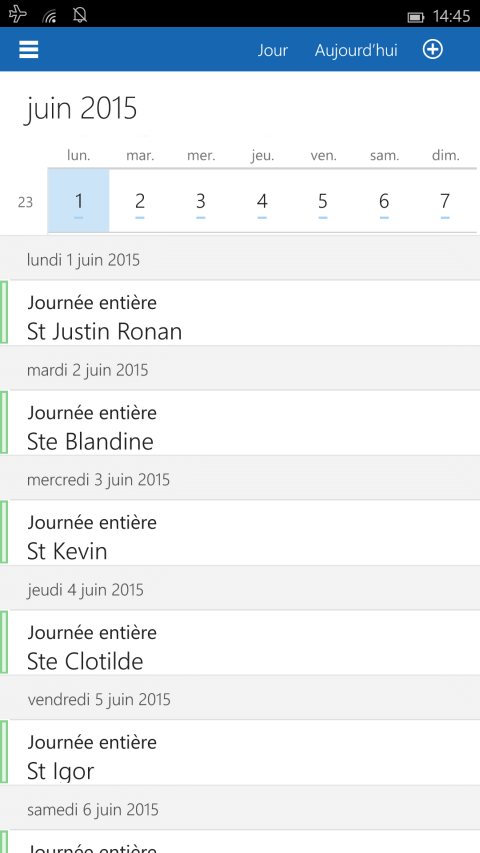Open the juin 2015 month picker
This screenshot has height=853, width=480.
(81, 108)
